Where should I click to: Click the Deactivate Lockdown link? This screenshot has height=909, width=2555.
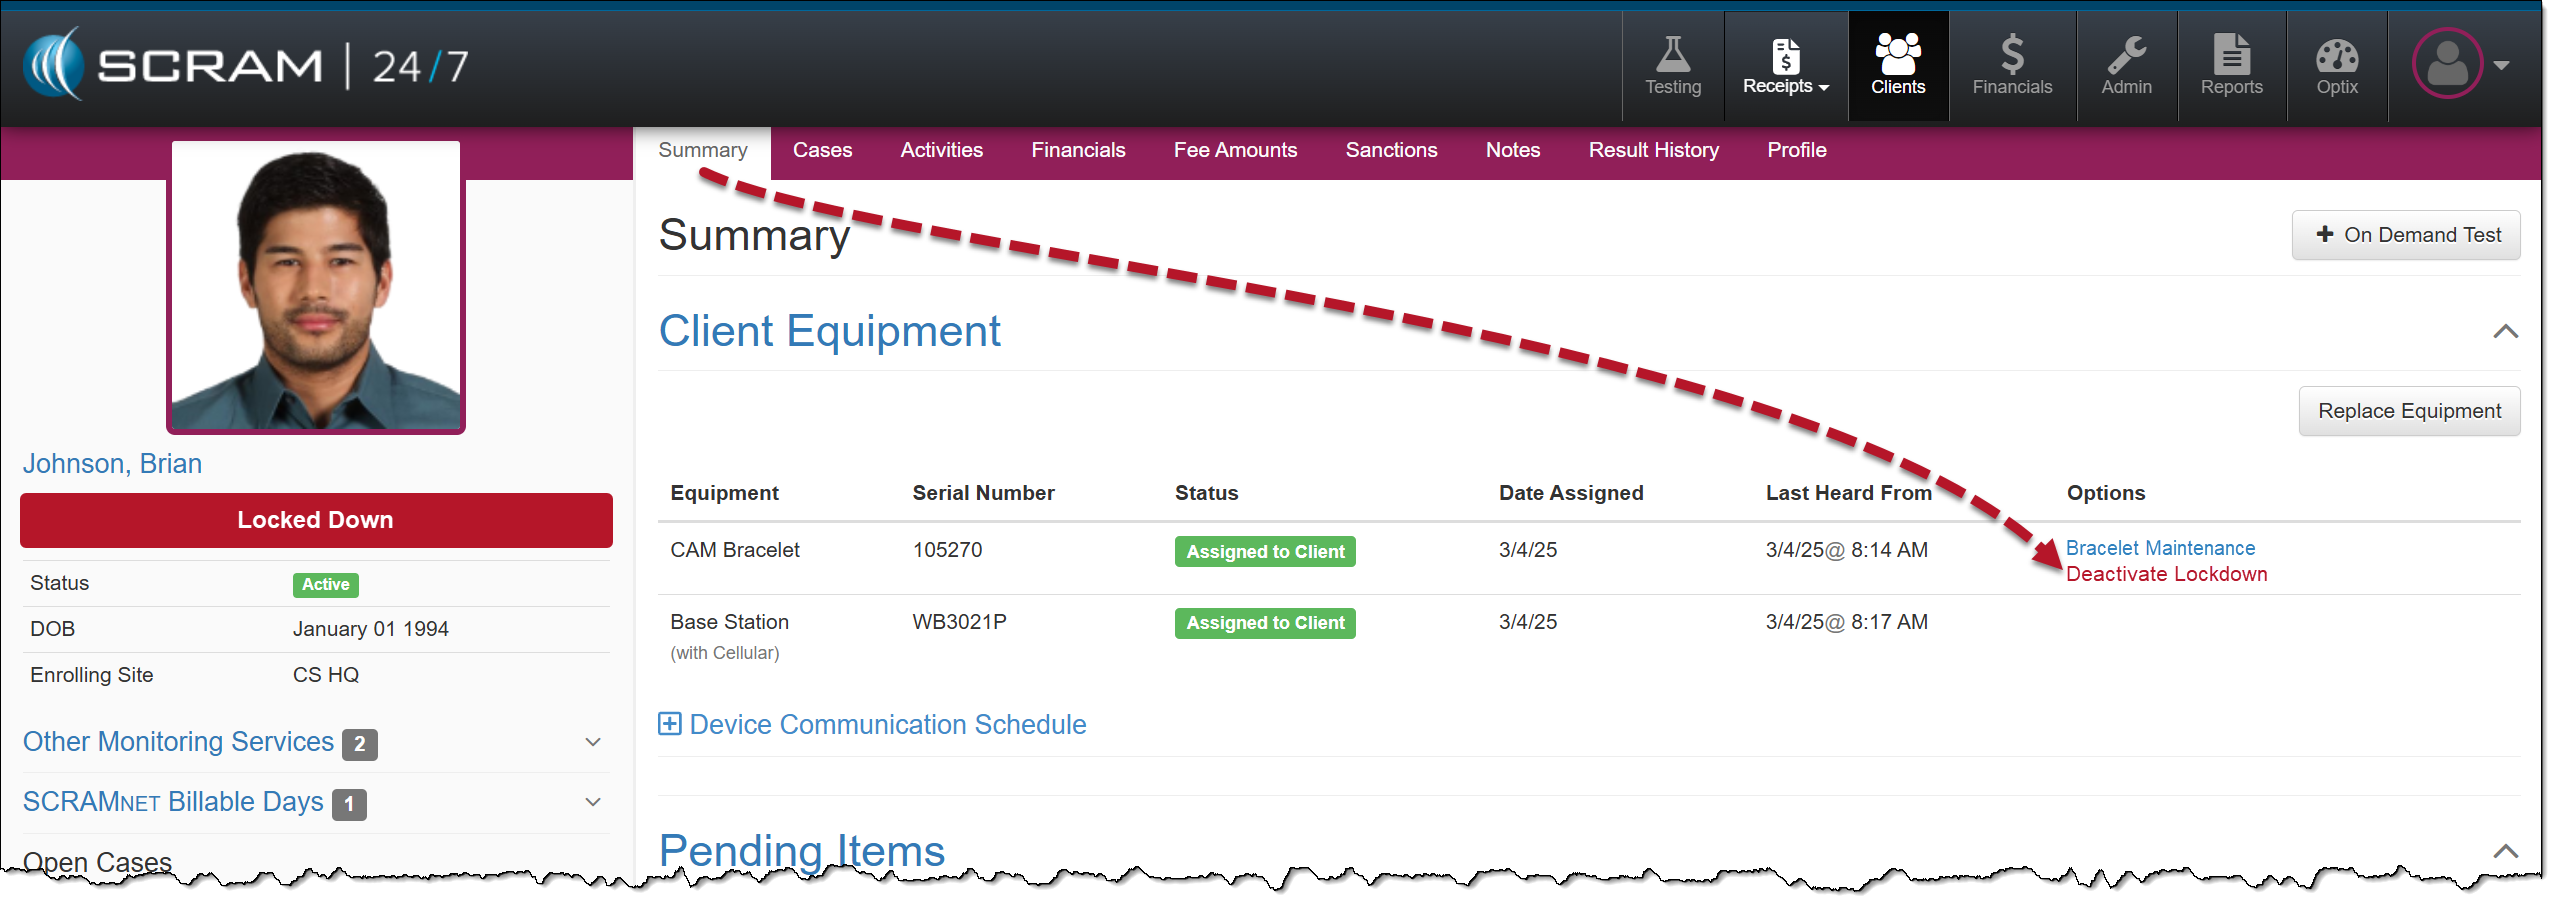[2166, 574]
